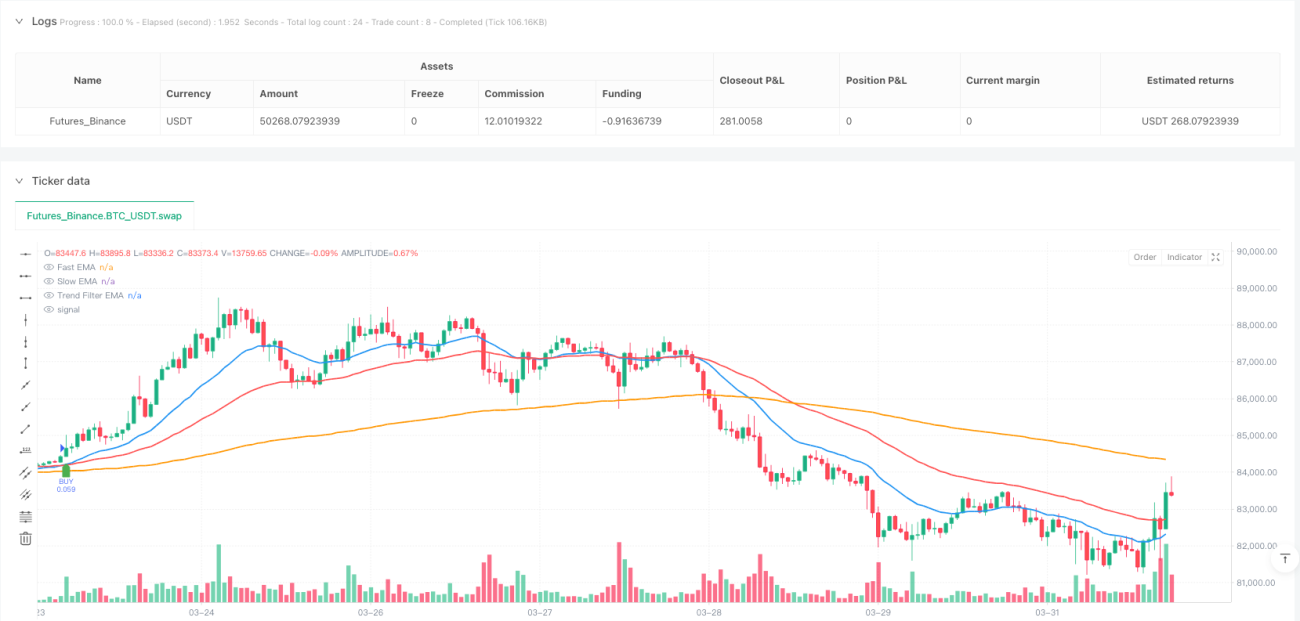Screen dimensions: 1300x621
Task: Select the Fibonacci retracement lines tool
Action: [25, 516]
